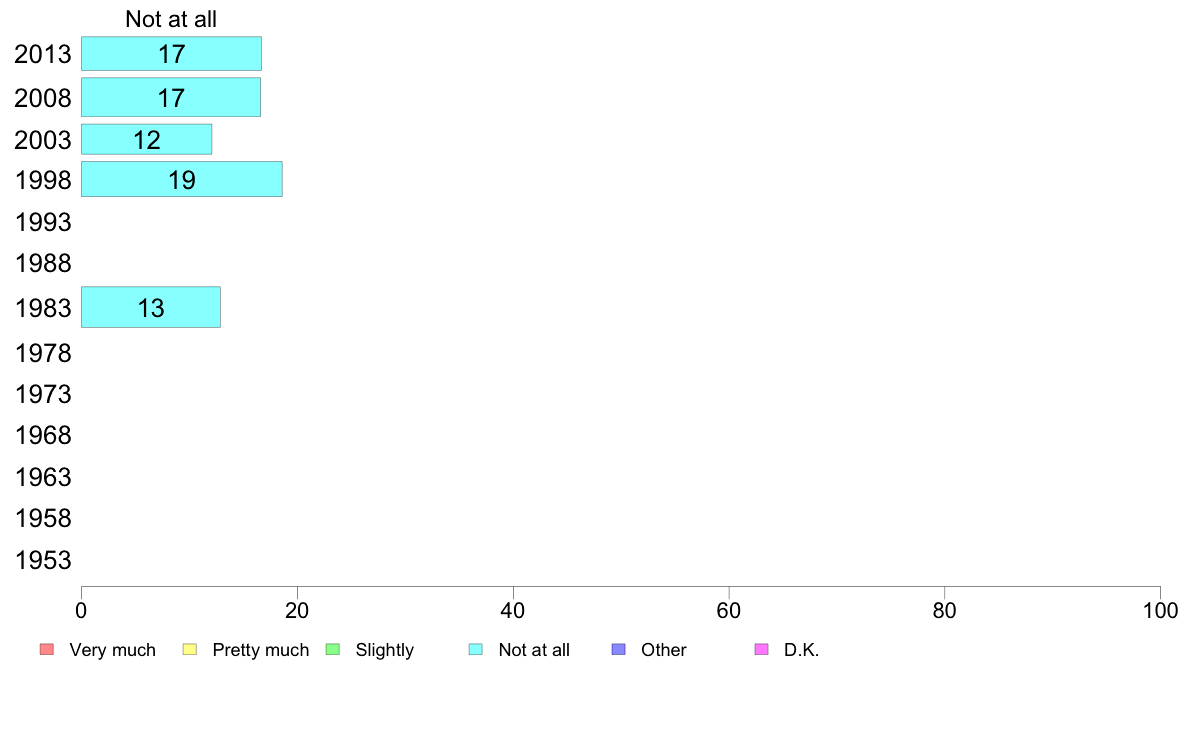Click the 1998 bar showing 19
Screen dimensions: 1188x736
click(182, 180)
